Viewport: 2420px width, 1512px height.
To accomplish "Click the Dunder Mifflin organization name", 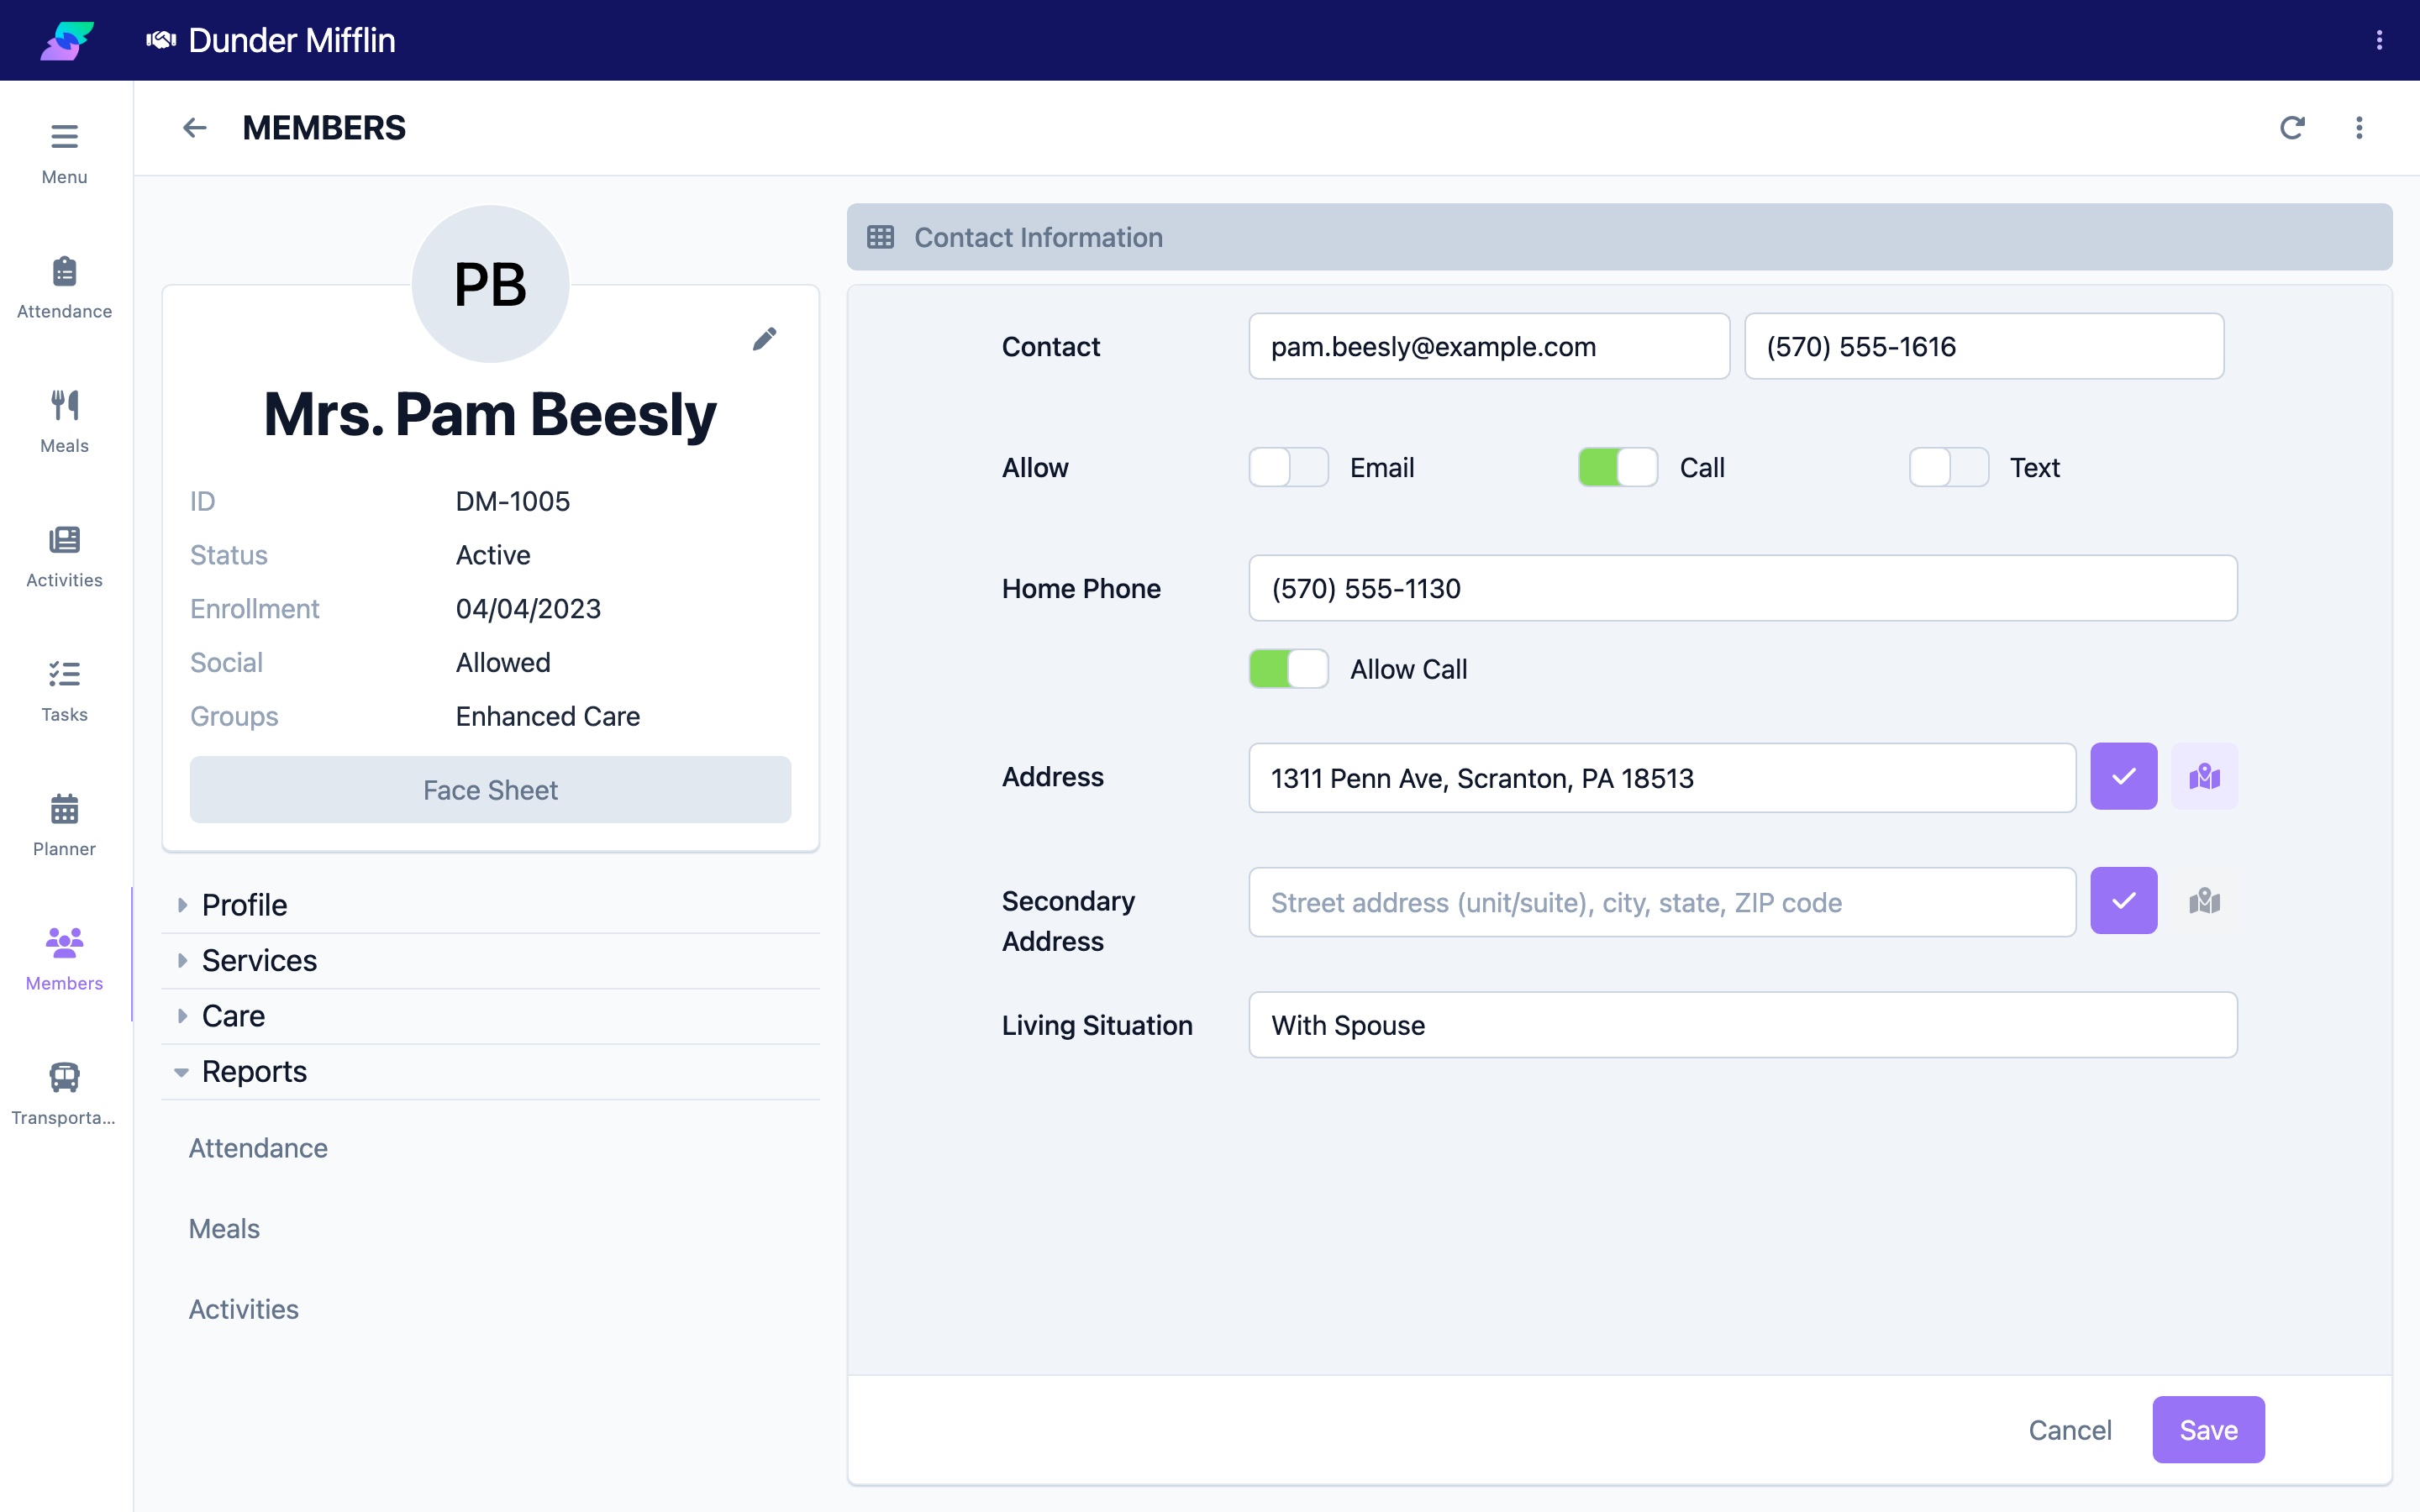I will (x=291, y=40).
